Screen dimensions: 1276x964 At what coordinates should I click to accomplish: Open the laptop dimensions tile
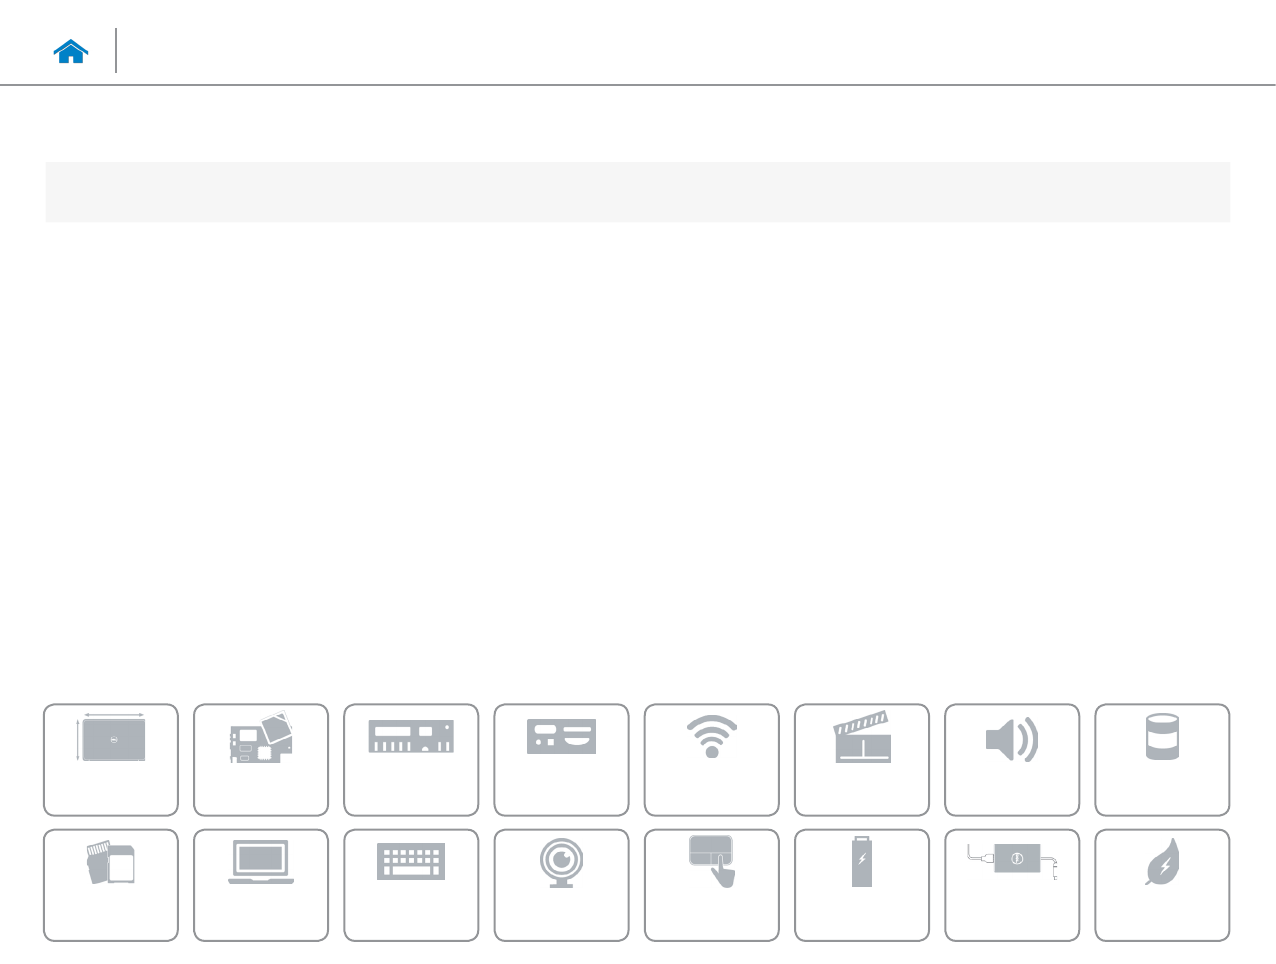pos(111,760)
